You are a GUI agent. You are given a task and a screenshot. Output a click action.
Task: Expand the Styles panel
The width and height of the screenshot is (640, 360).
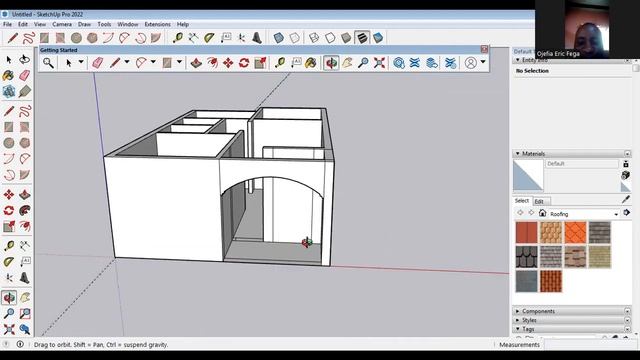(518, 320)
